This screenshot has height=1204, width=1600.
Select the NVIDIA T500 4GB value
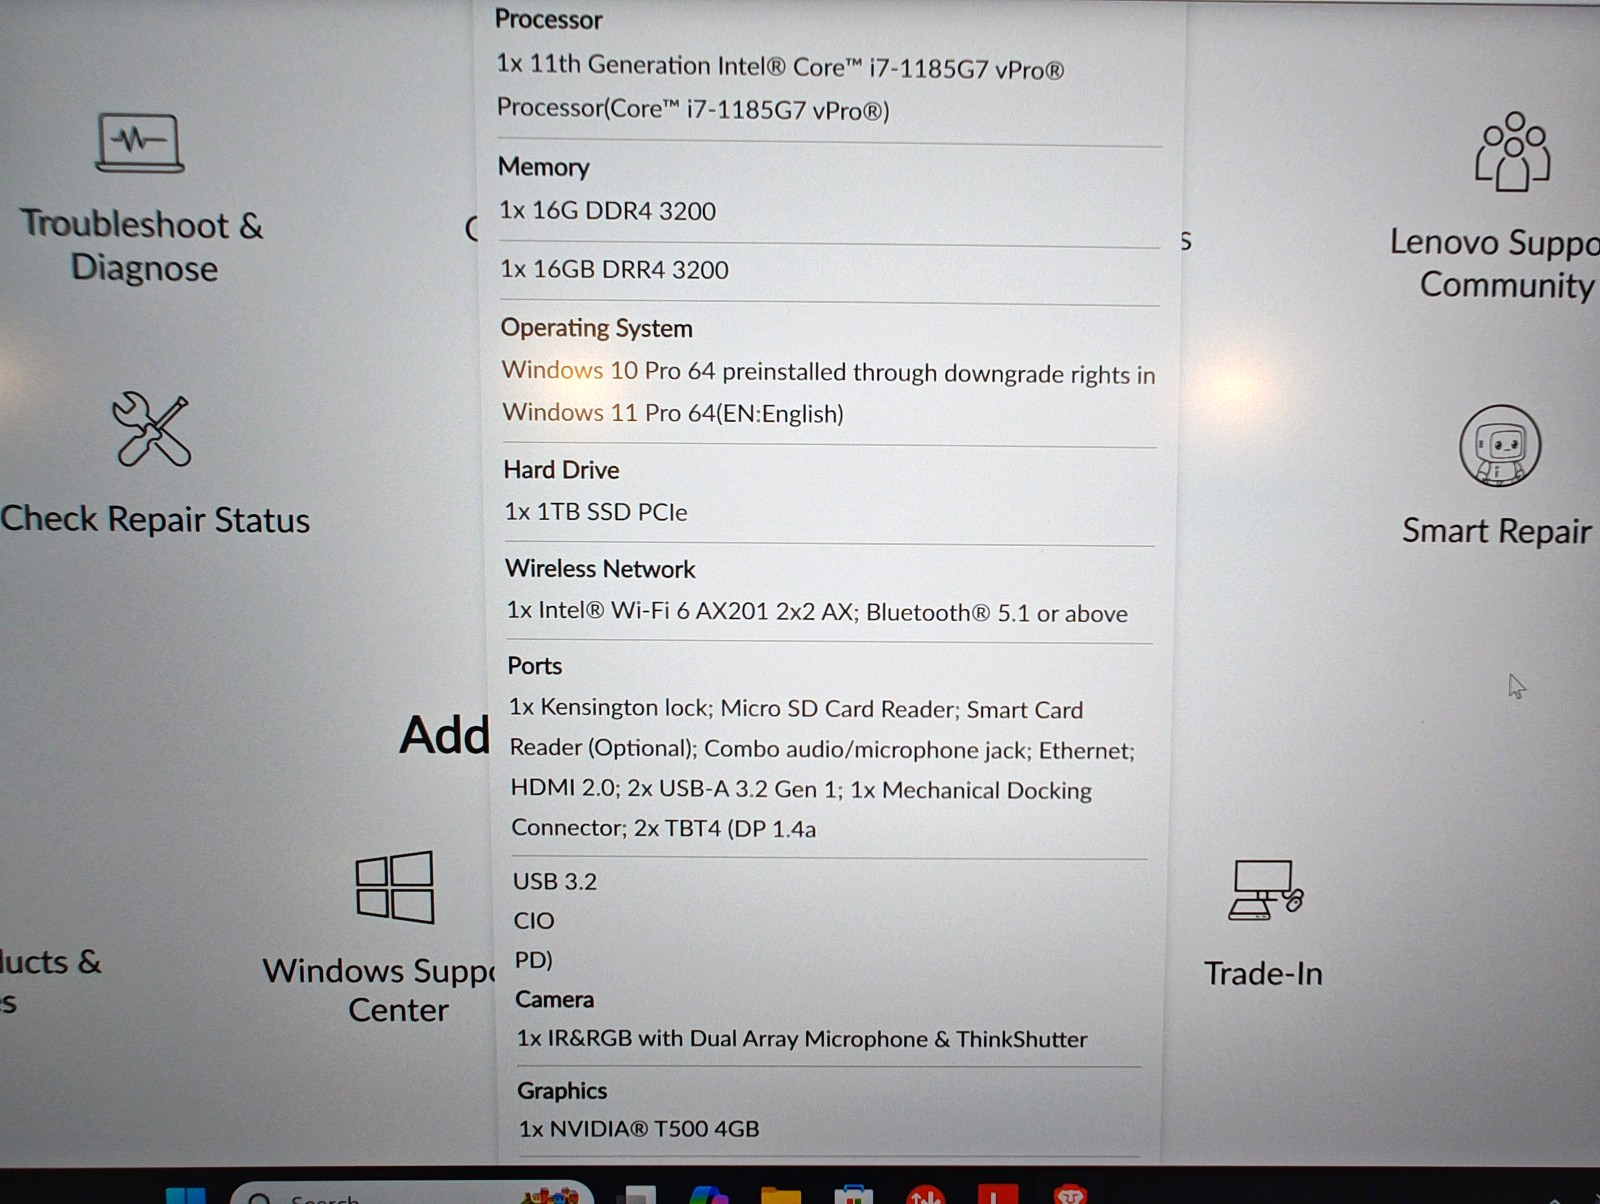(639, 1129)
